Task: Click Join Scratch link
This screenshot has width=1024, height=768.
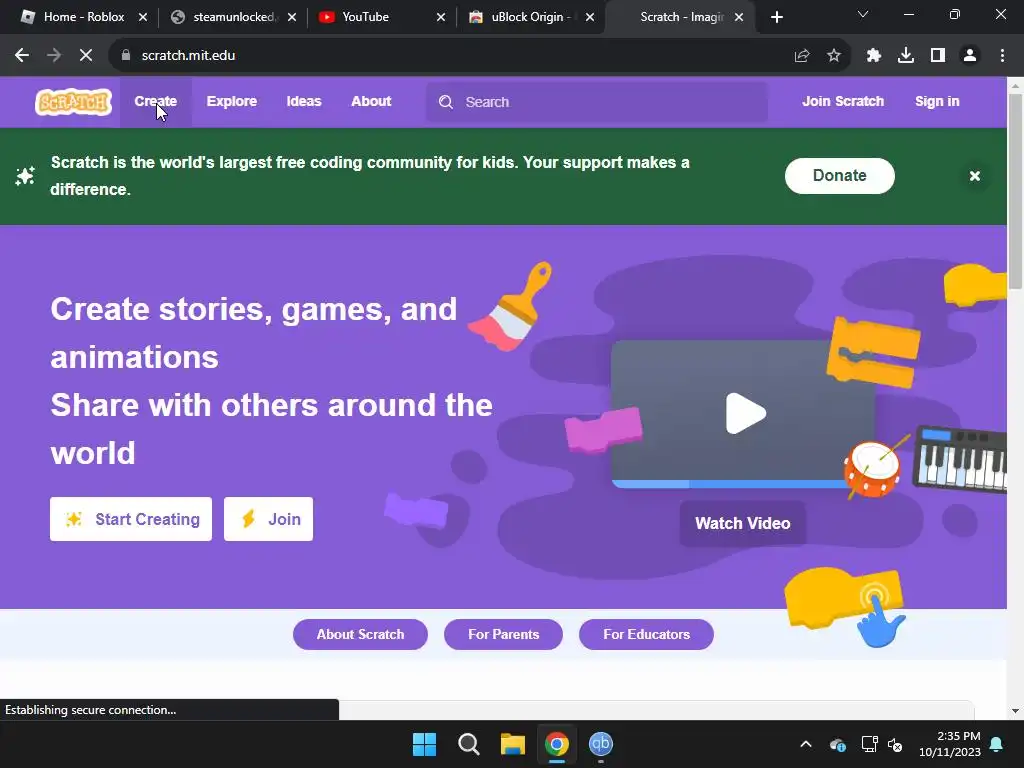Action: tap(843, 102)
